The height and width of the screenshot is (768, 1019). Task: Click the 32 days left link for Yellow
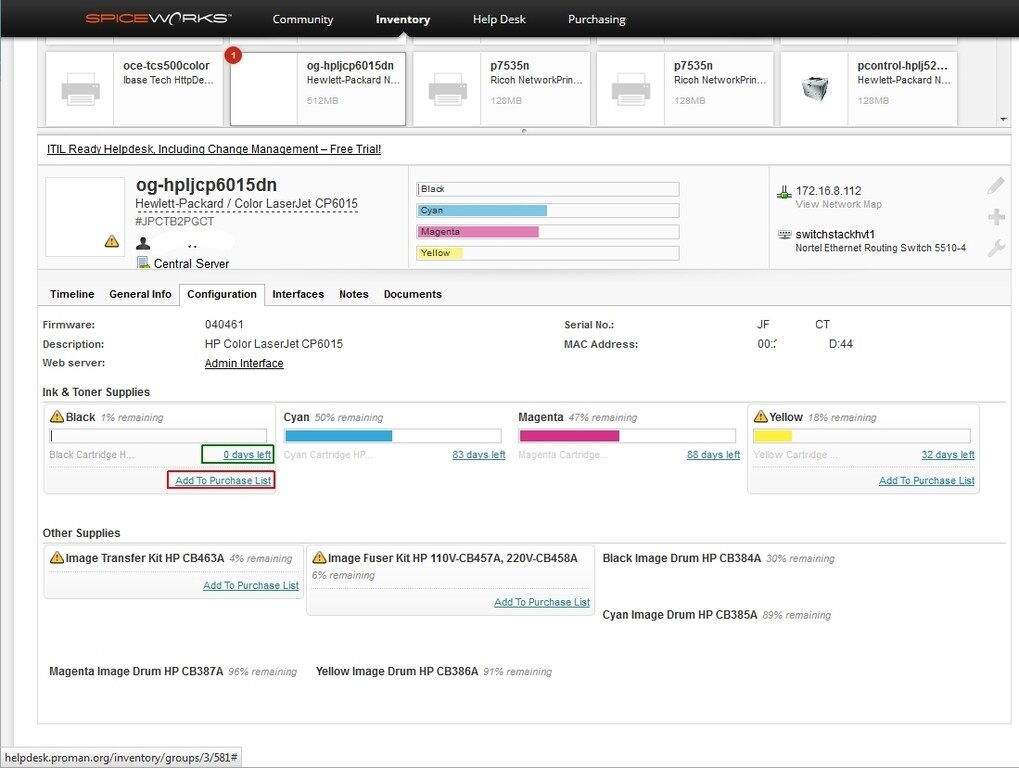(x=947, y=454)
